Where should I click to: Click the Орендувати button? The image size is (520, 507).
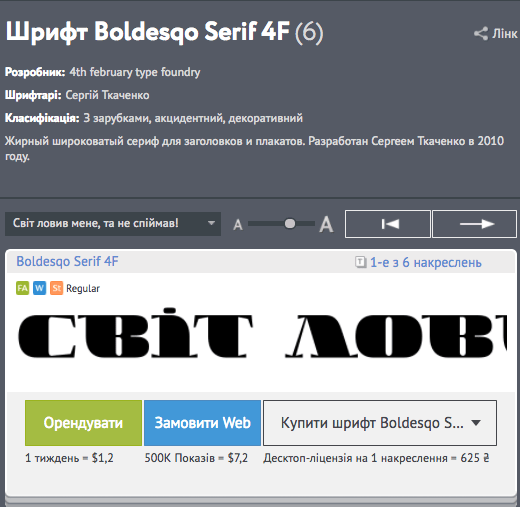83,423
